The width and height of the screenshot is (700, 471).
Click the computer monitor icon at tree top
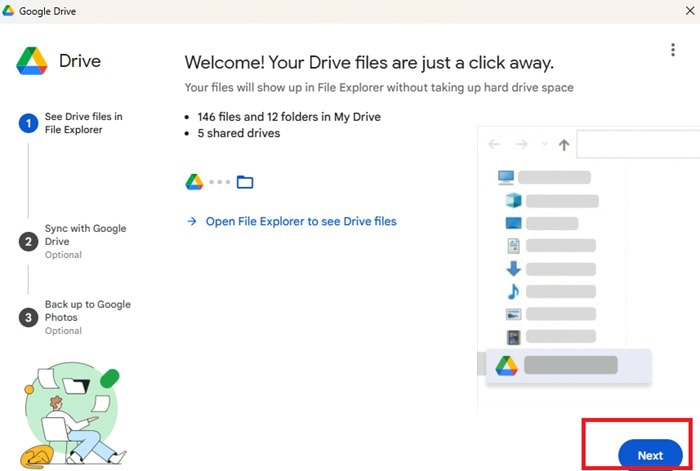coord(506,178)
